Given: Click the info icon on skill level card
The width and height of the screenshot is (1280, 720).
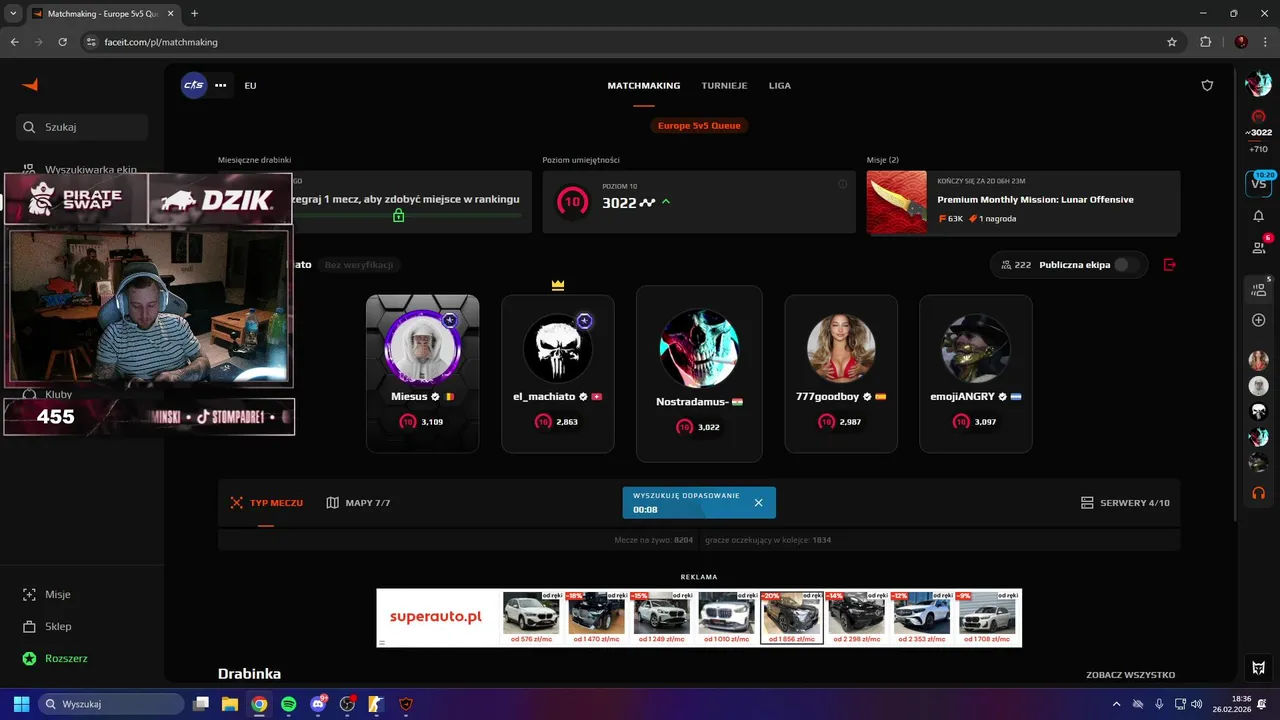Looking at the screenshot, I should 842,183.
